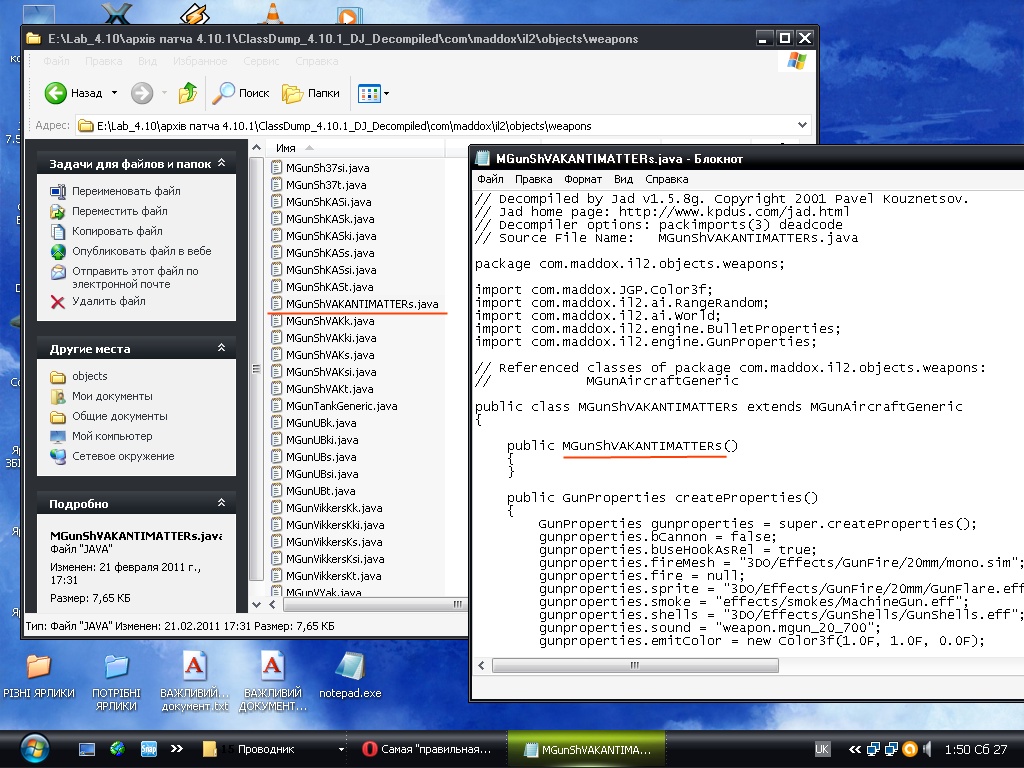This screenshot has height=768, width=1024.
Task: Open the Формат menu in Notepad
Action: 582,179
